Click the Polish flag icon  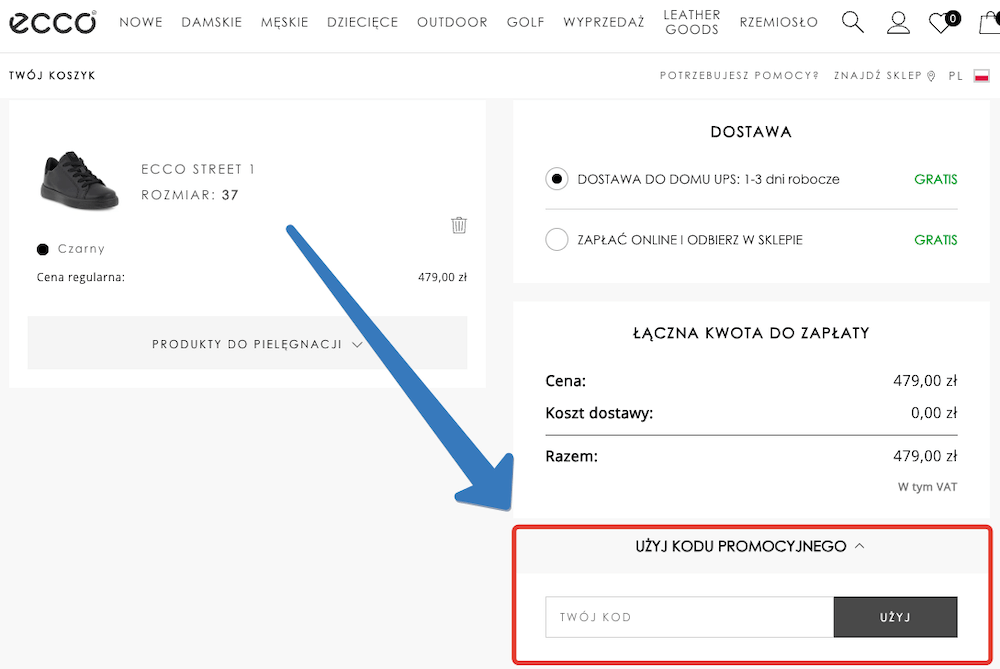click(x=982, y=74)
